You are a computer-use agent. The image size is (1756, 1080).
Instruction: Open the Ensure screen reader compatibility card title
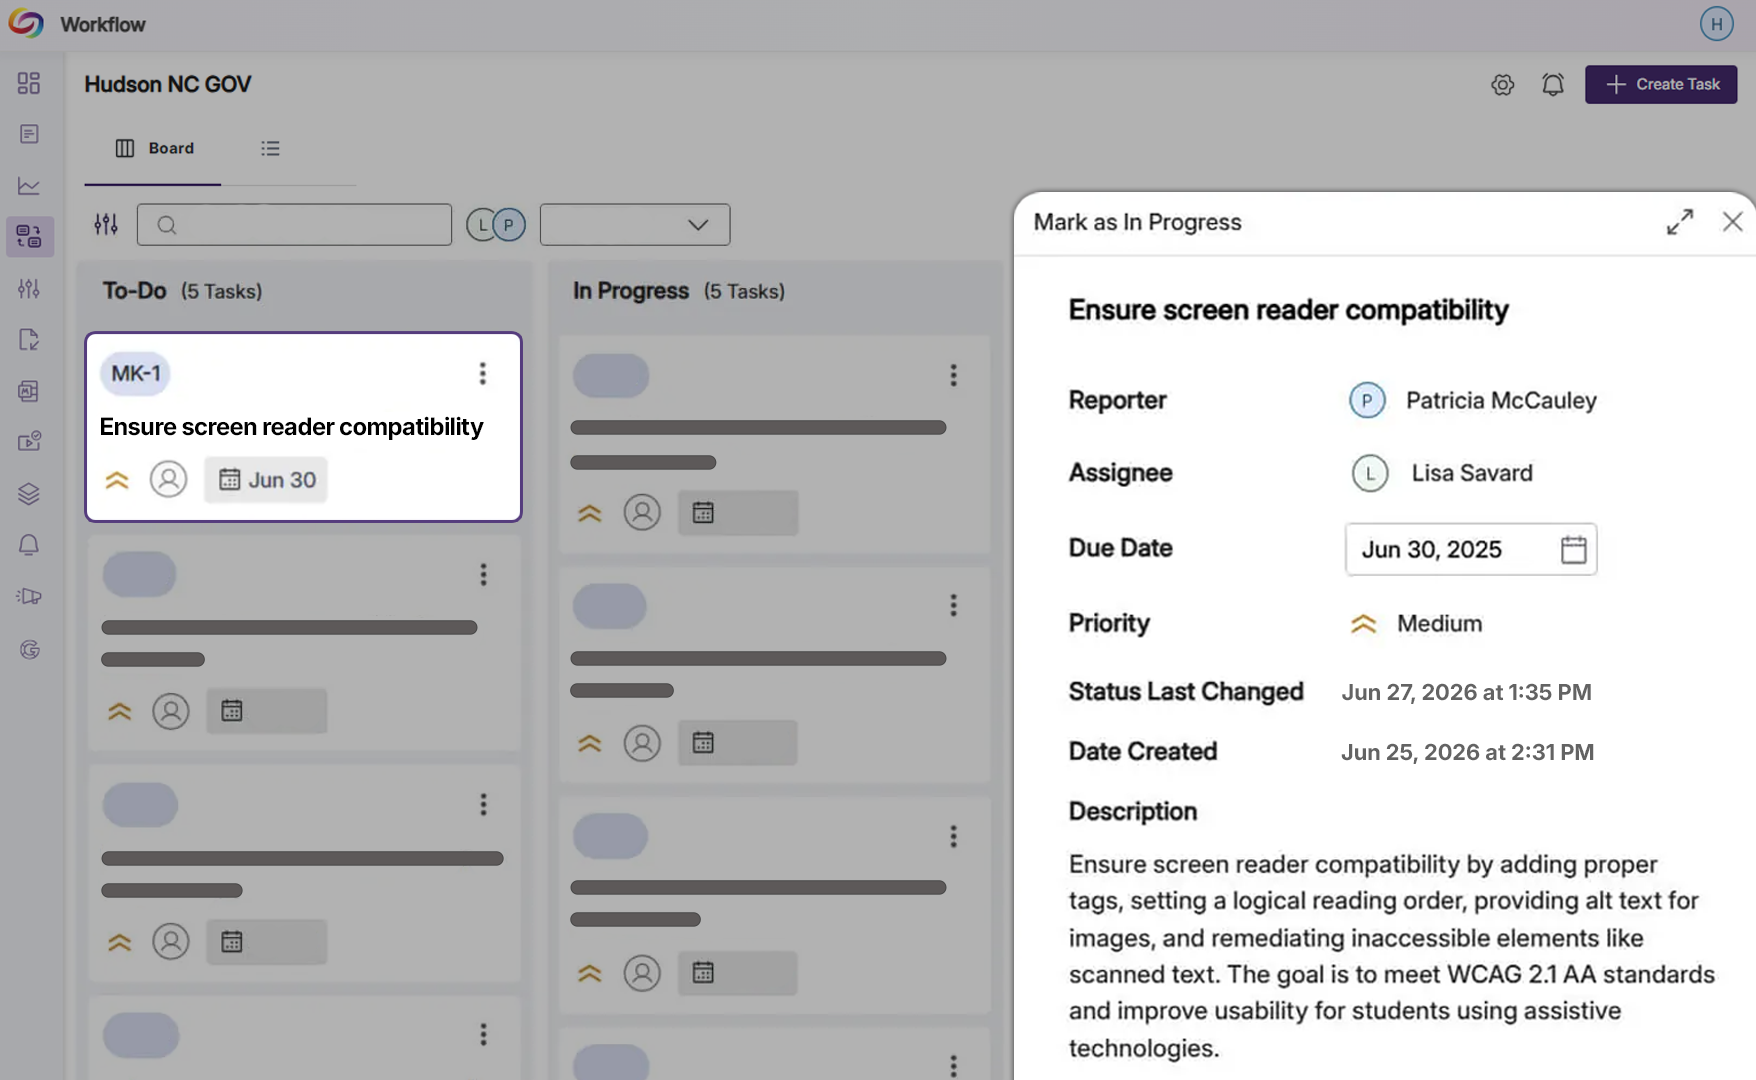click(x=291, y=427)
